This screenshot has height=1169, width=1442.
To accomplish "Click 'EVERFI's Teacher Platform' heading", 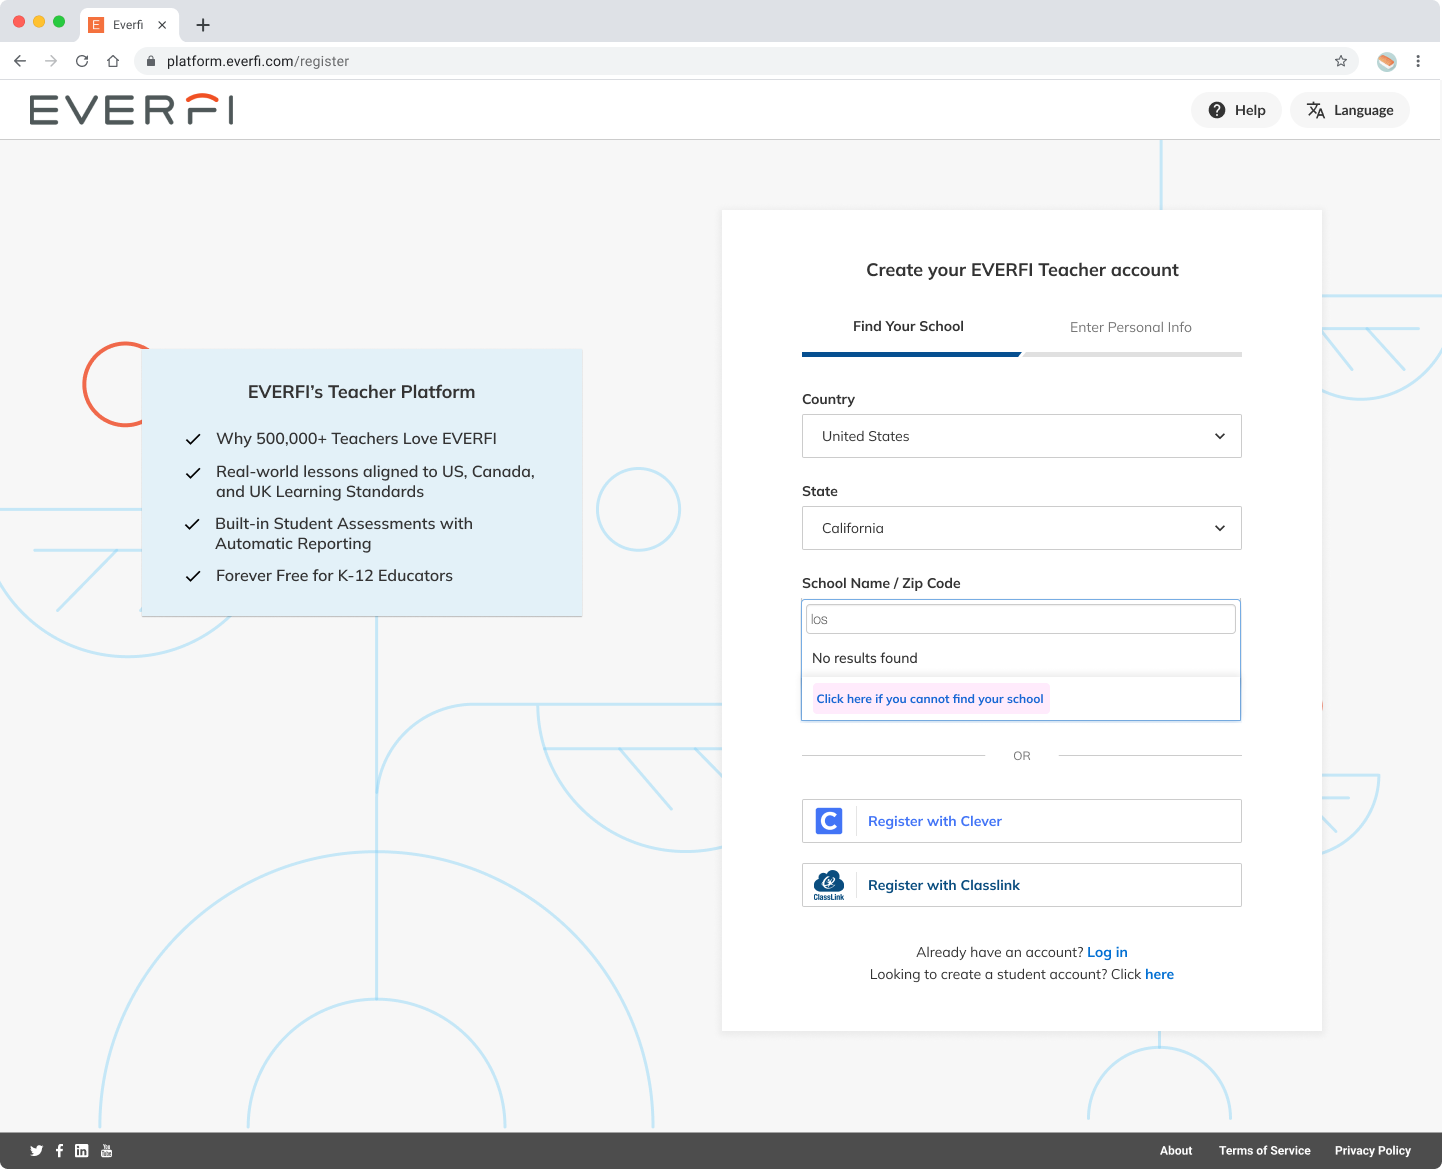I will coord(361,392).
